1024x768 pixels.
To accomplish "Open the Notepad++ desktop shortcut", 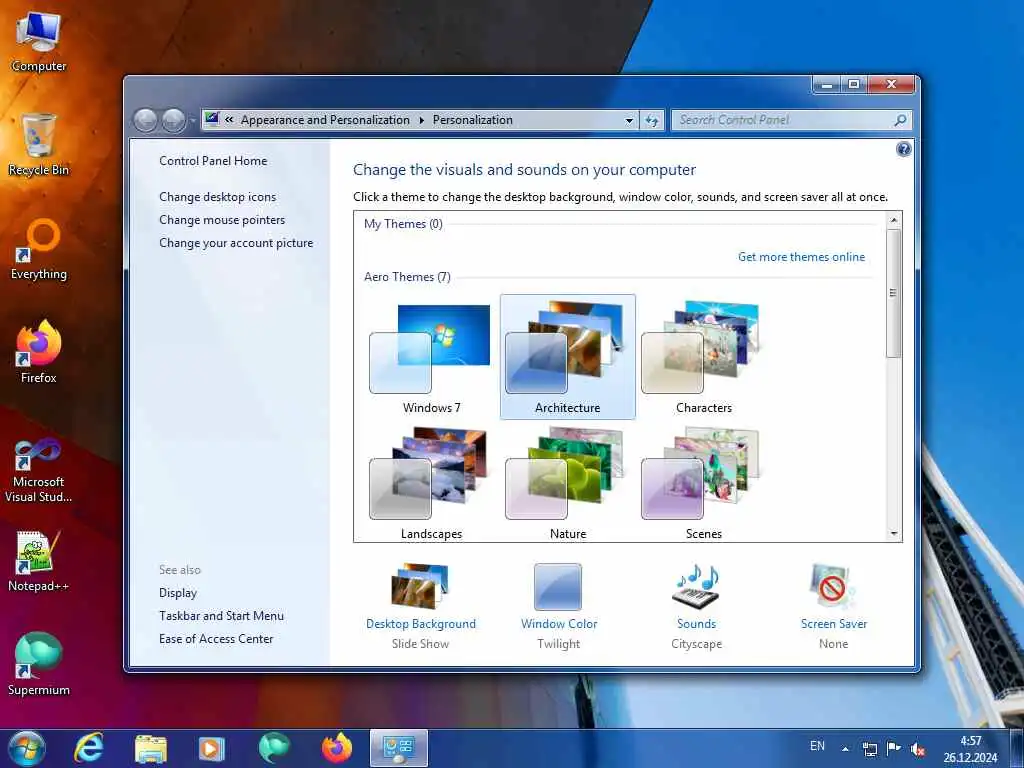I will 39,562.
